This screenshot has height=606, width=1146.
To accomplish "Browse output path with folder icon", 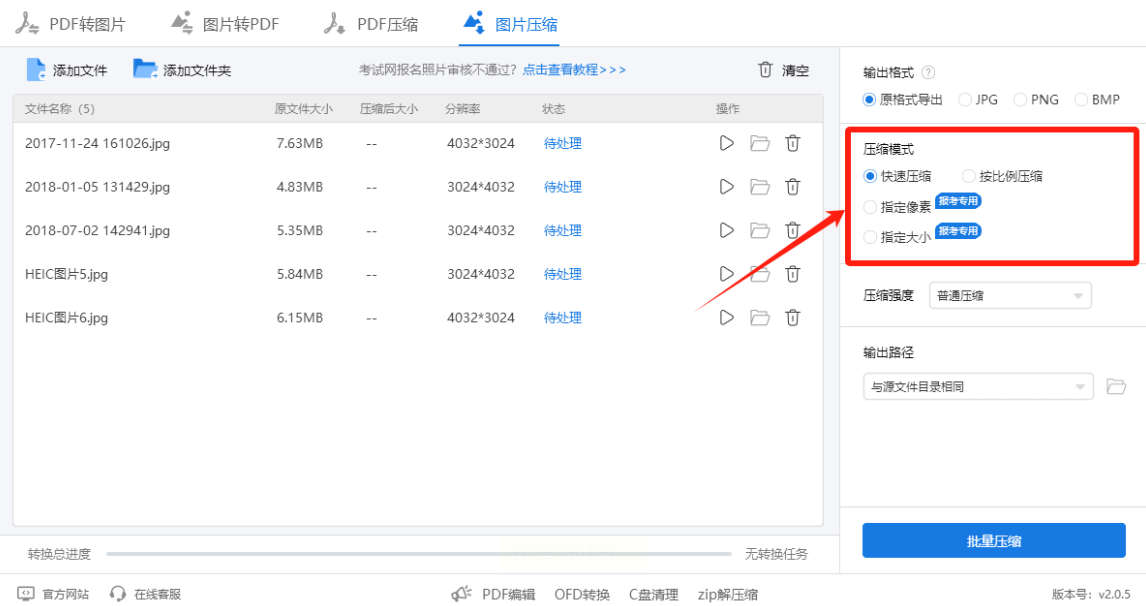I will (x=1116, y=386).
